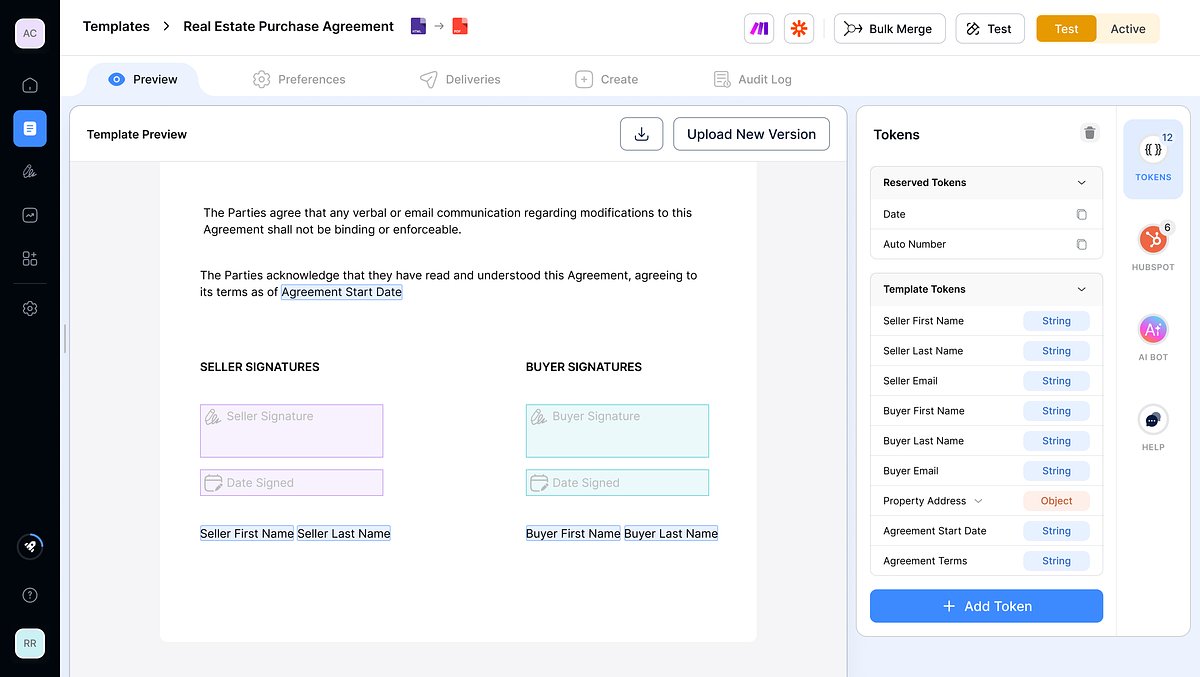This screenshot has height=677, width=1200.
Task: Copy the Date reserved token
Action: click(1081, 214)
